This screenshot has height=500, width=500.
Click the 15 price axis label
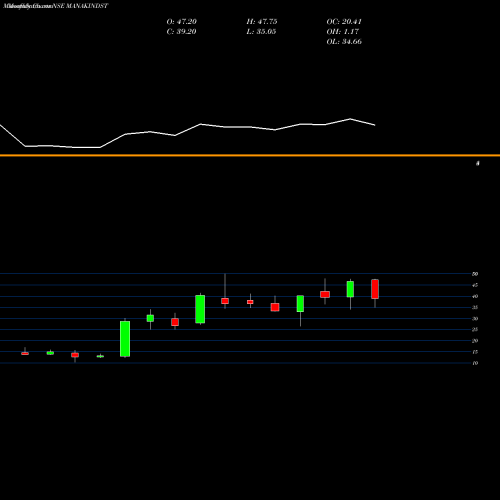click(x=475, y=352)
